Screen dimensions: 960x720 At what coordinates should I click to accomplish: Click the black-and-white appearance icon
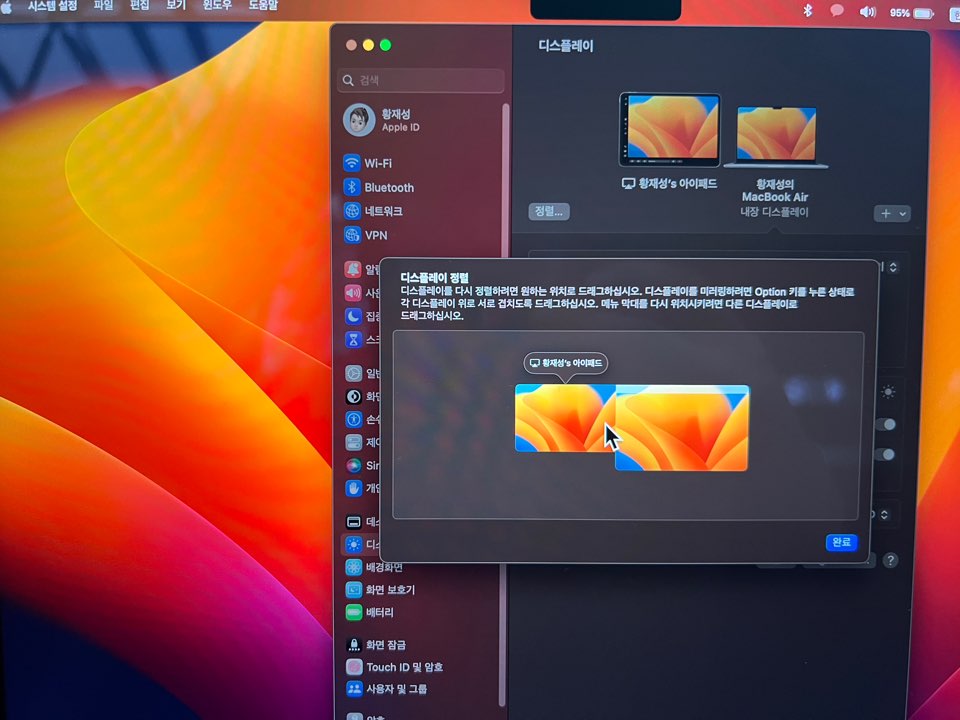[354, 396]
